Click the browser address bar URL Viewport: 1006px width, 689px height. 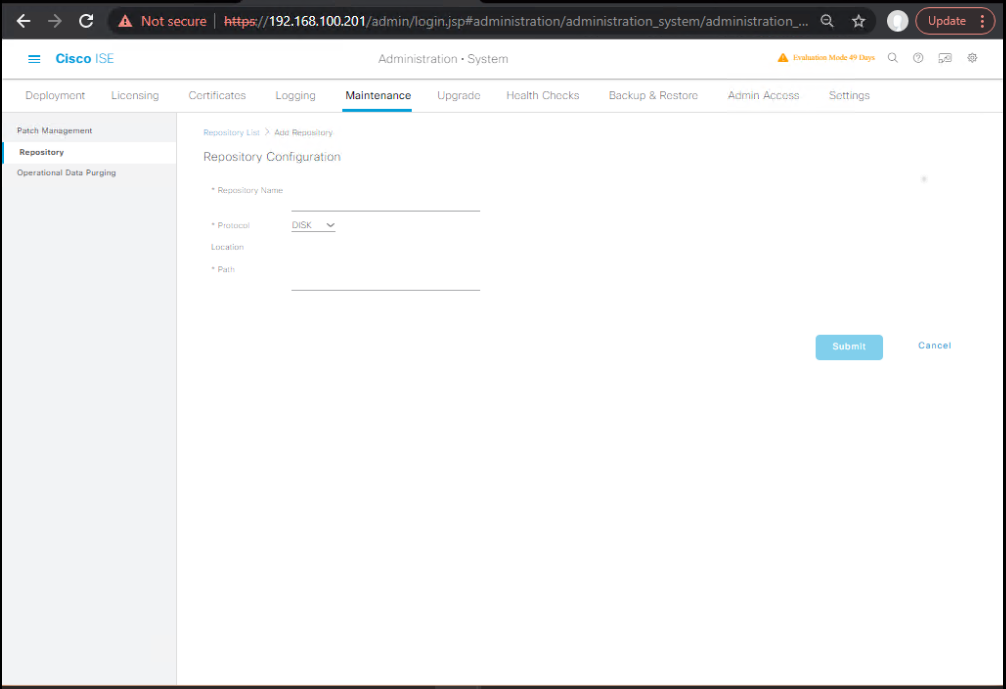[x=516, y=21]
